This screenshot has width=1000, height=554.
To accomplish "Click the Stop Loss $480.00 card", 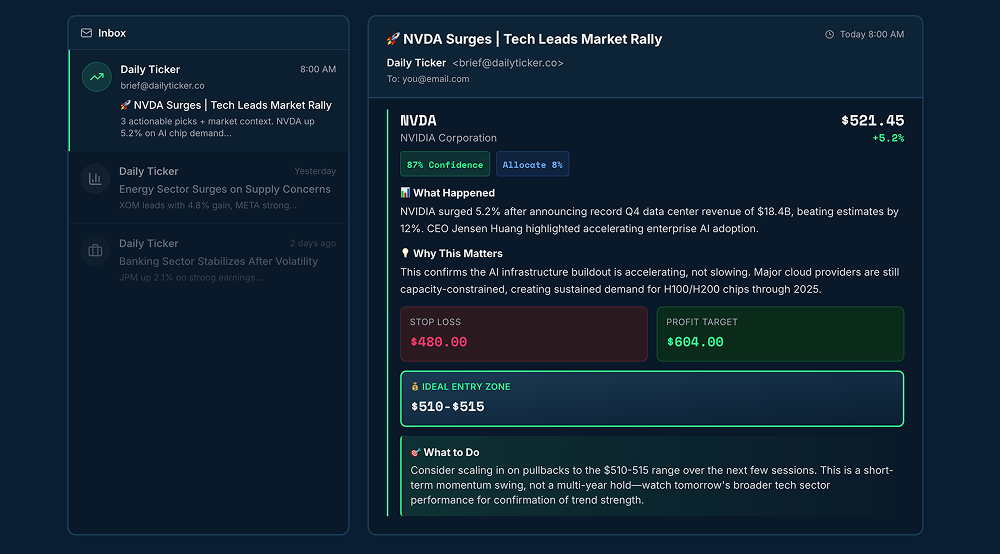I will click(x=524, y=334).
